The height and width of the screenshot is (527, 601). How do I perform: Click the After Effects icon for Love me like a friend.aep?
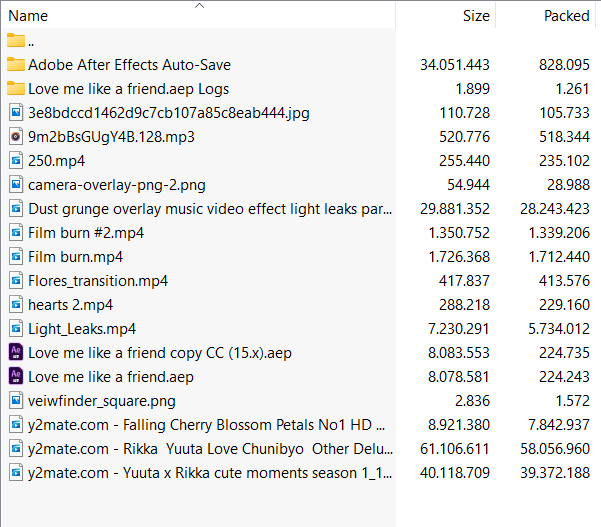(15, 377)
